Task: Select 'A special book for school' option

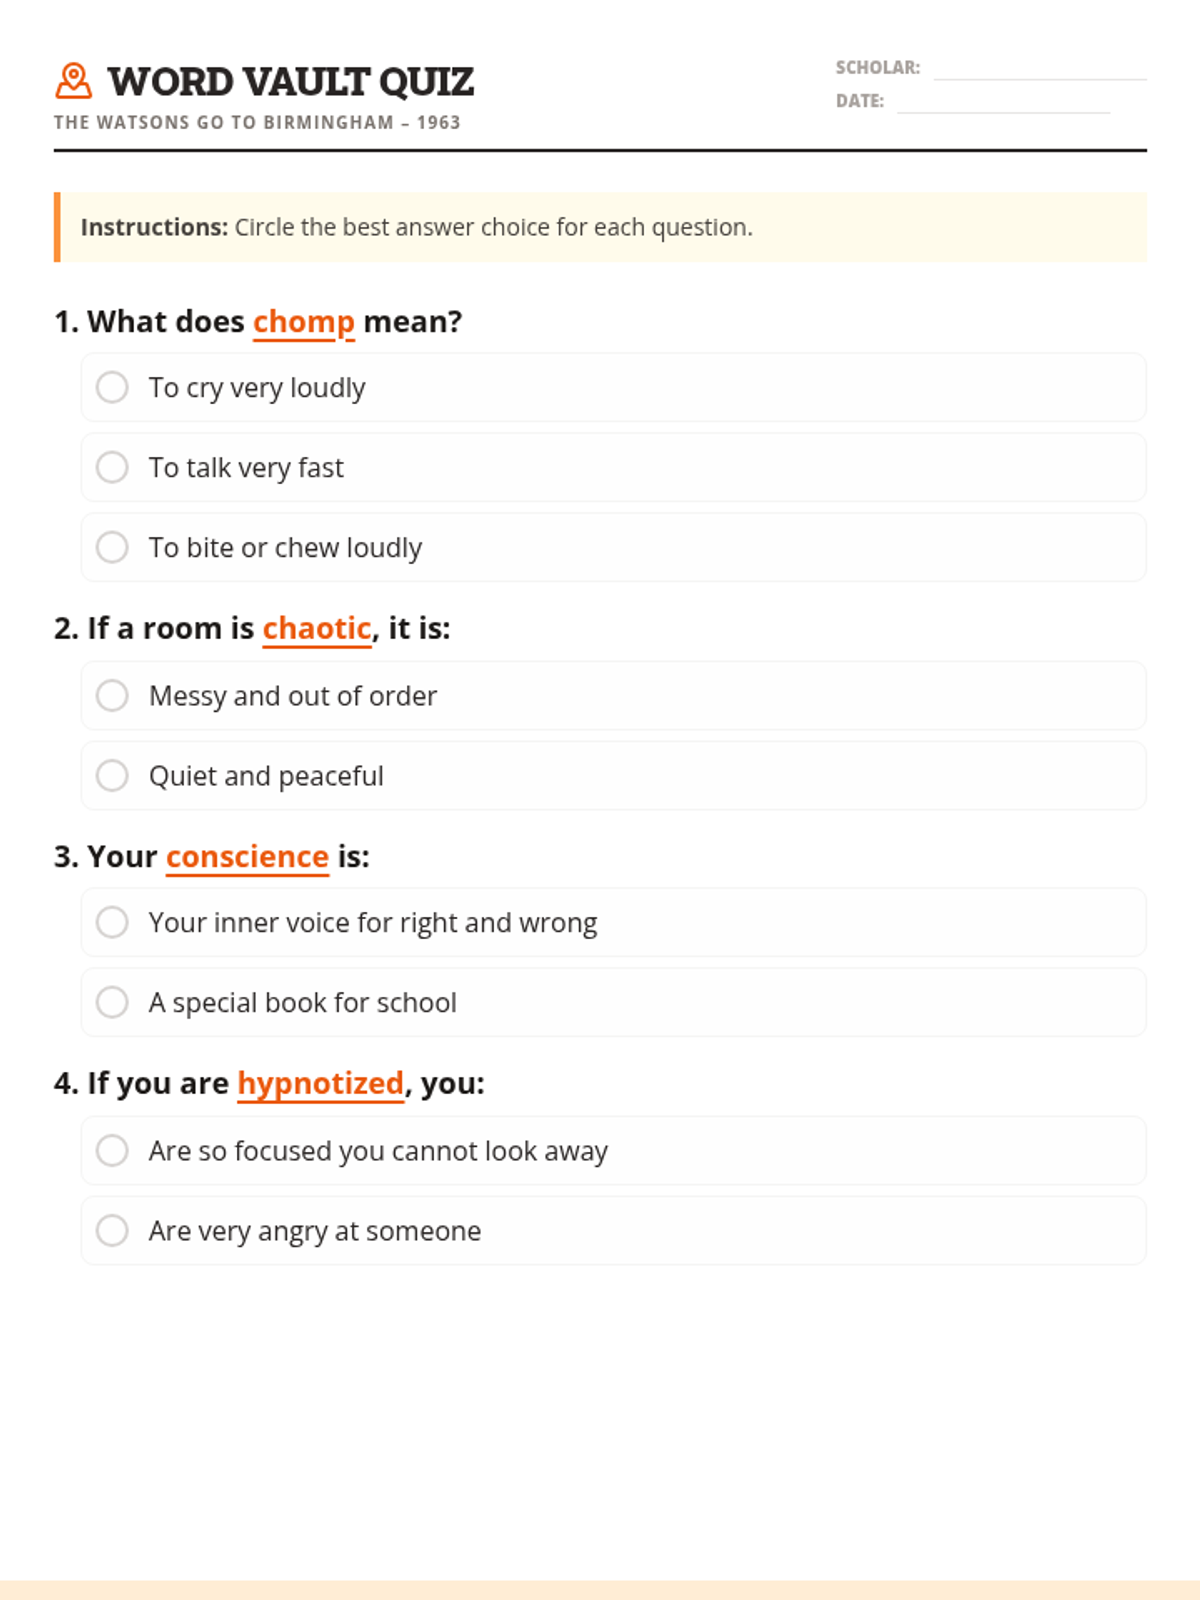Action: [x=112, y=1002]
